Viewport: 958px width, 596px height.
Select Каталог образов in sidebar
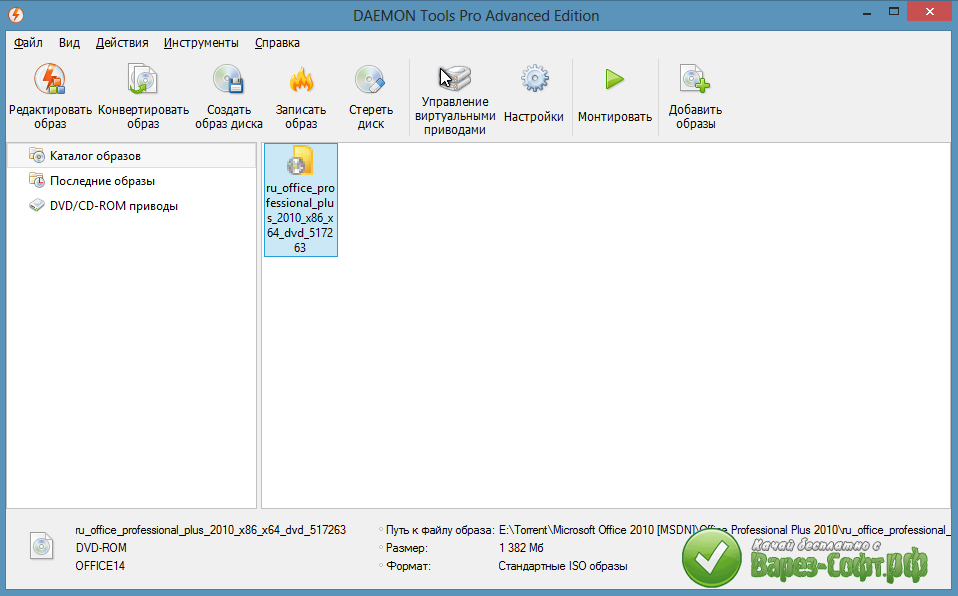[95, 156]
